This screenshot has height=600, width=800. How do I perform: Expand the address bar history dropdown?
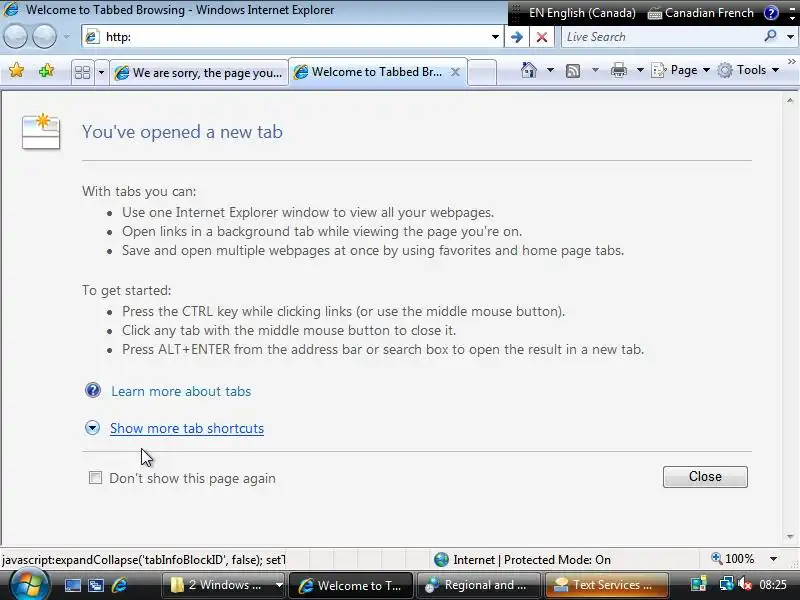point(495,37)
